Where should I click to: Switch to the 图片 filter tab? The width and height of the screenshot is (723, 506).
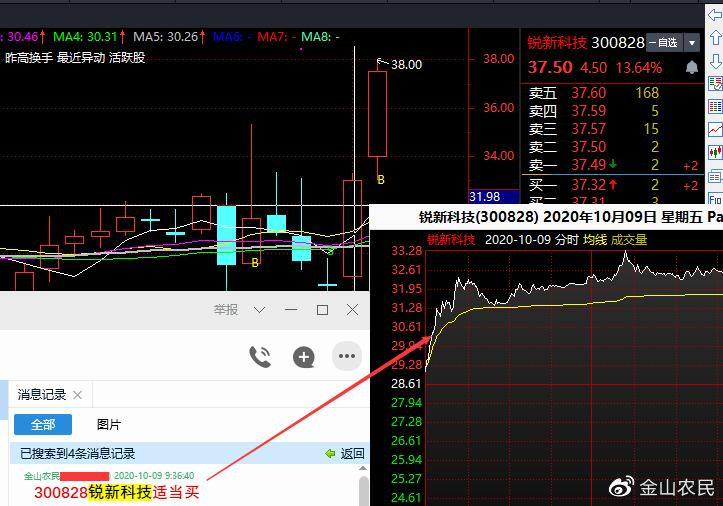tap(109, 424)
